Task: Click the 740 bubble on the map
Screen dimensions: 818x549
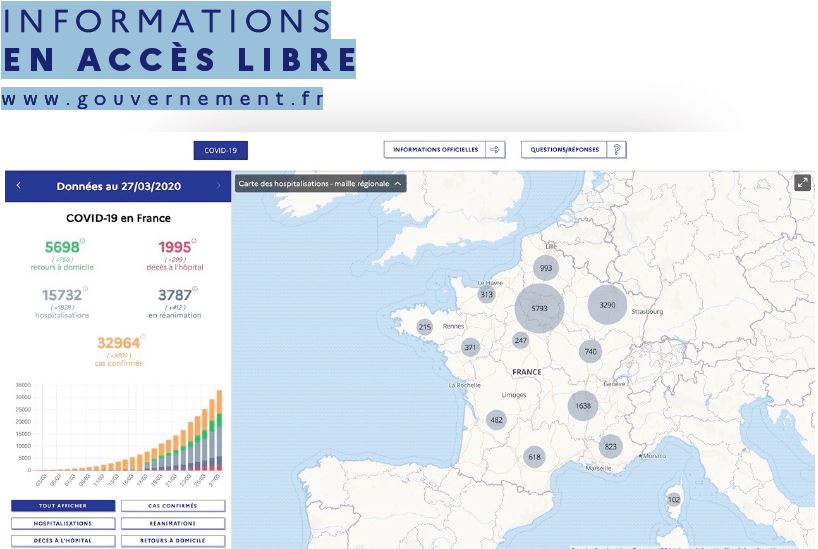Action: pyautogui.click(x=591, y=351)
